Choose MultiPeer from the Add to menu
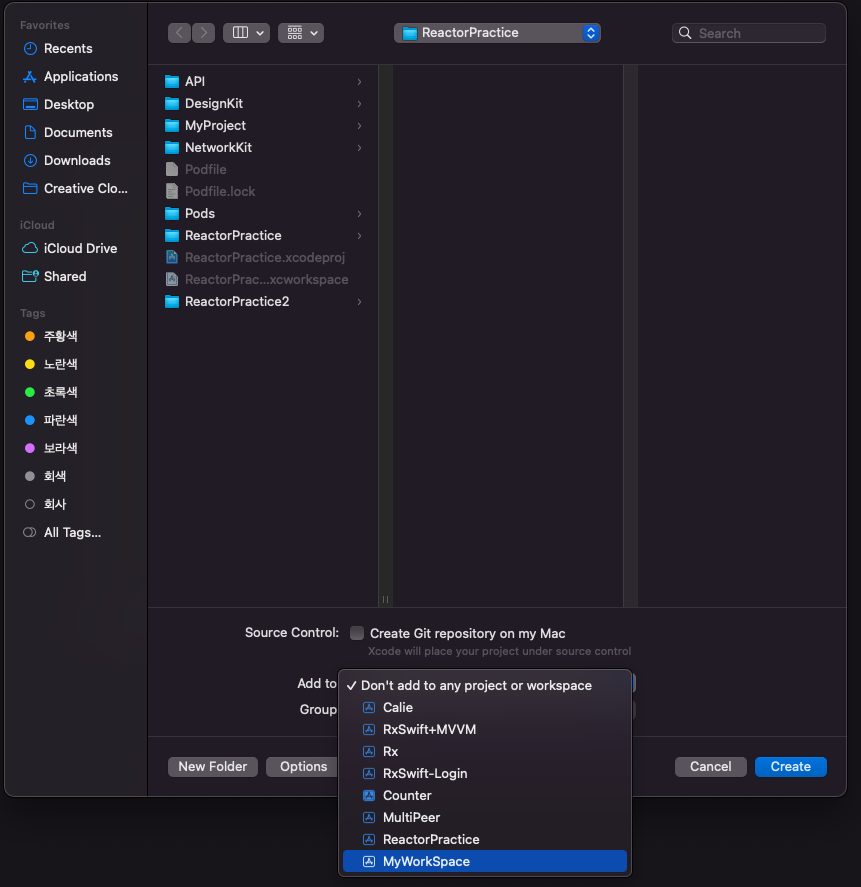Image resolution: width=861 pixels, height=887 pixels. [x=485, y=817]
